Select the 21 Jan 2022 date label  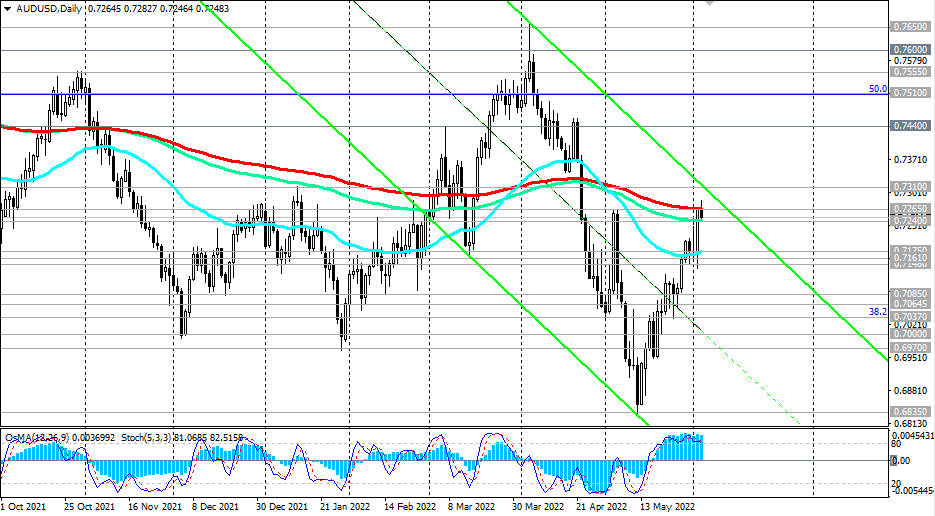click(344, 507)
